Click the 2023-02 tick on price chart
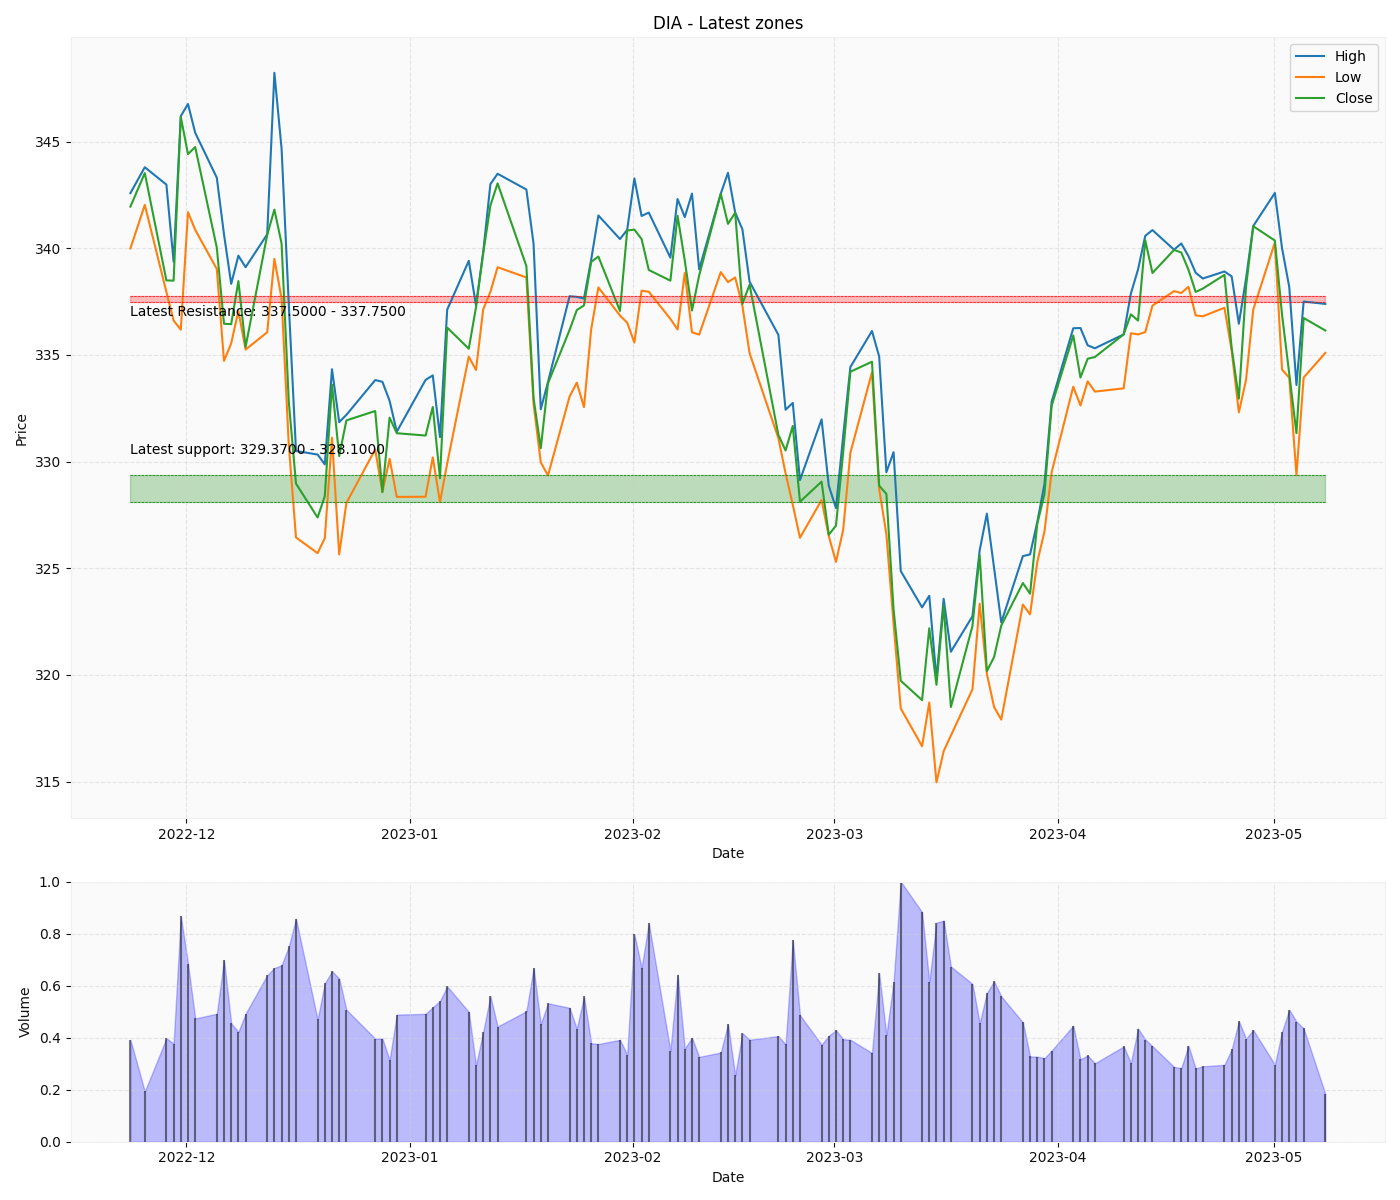 pos(633,833)
